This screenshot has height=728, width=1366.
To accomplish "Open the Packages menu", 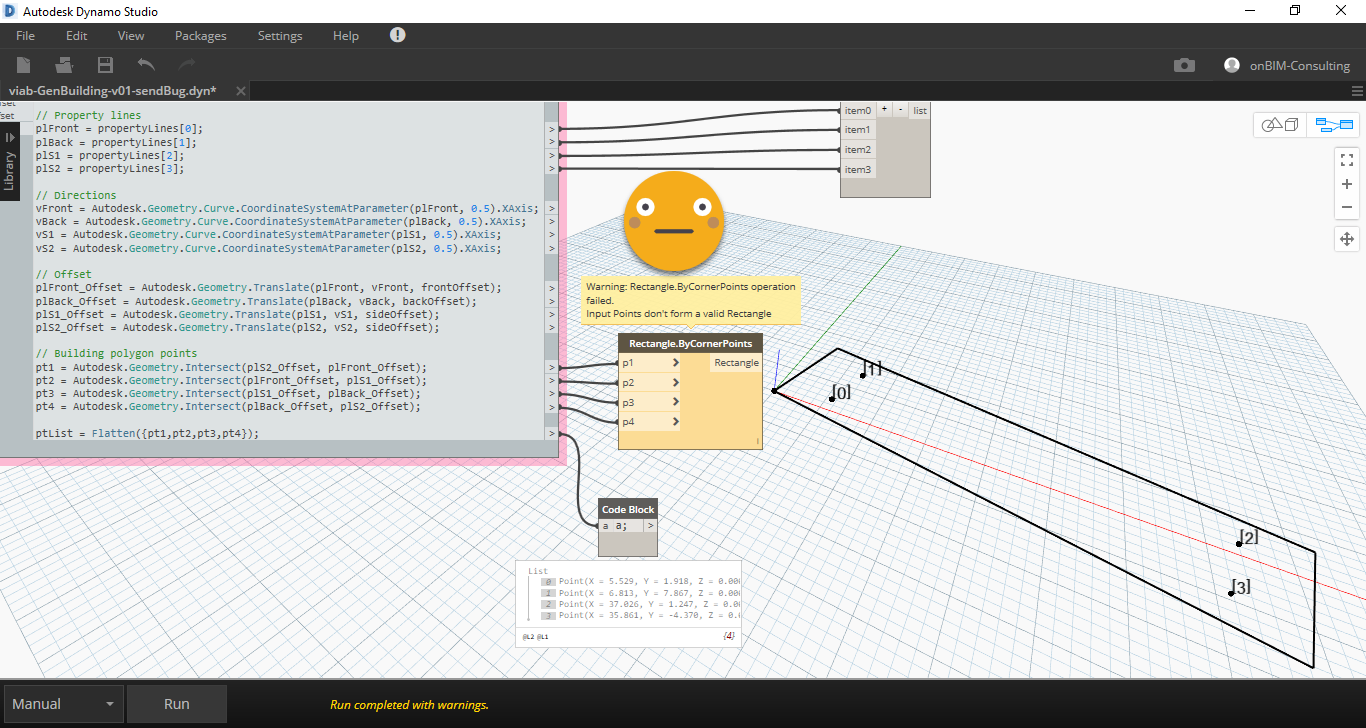I will pos(201,35).
